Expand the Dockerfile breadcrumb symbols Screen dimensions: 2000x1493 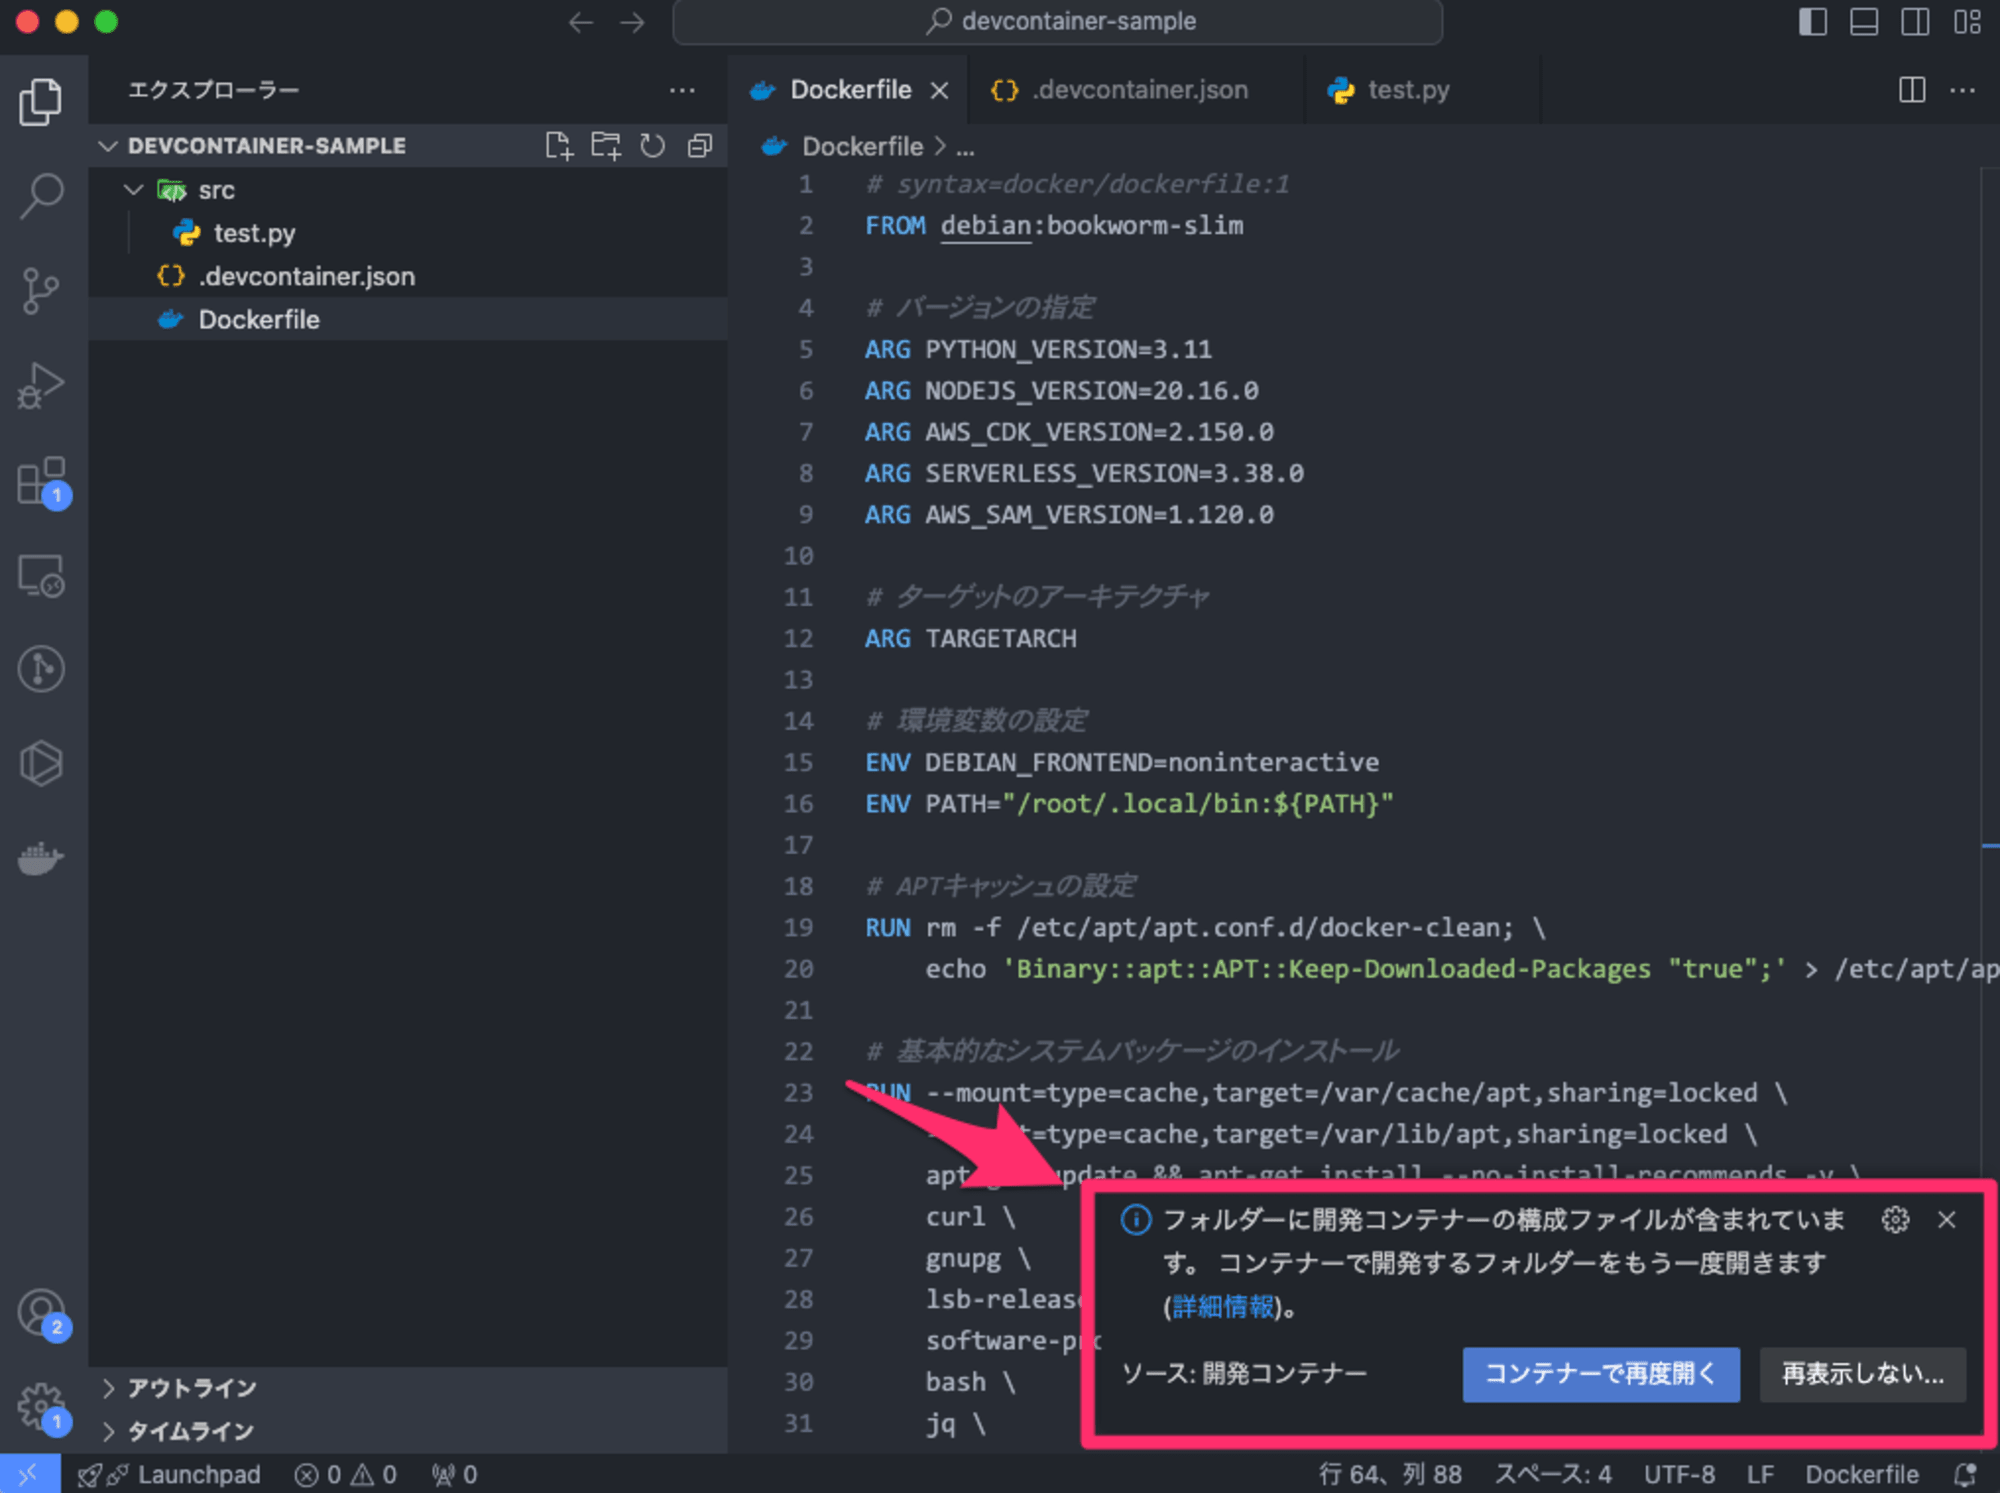[965, 148]
